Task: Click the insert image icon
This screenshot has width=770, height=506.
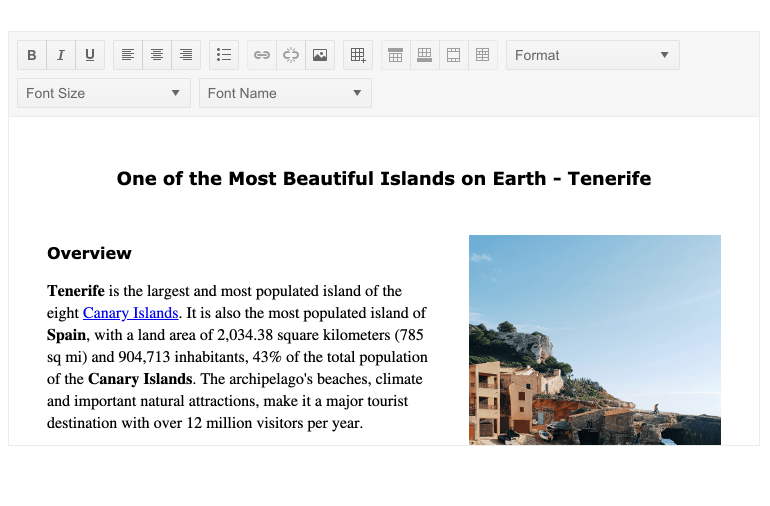Action: pyautogui.click(x=320, y=55)
